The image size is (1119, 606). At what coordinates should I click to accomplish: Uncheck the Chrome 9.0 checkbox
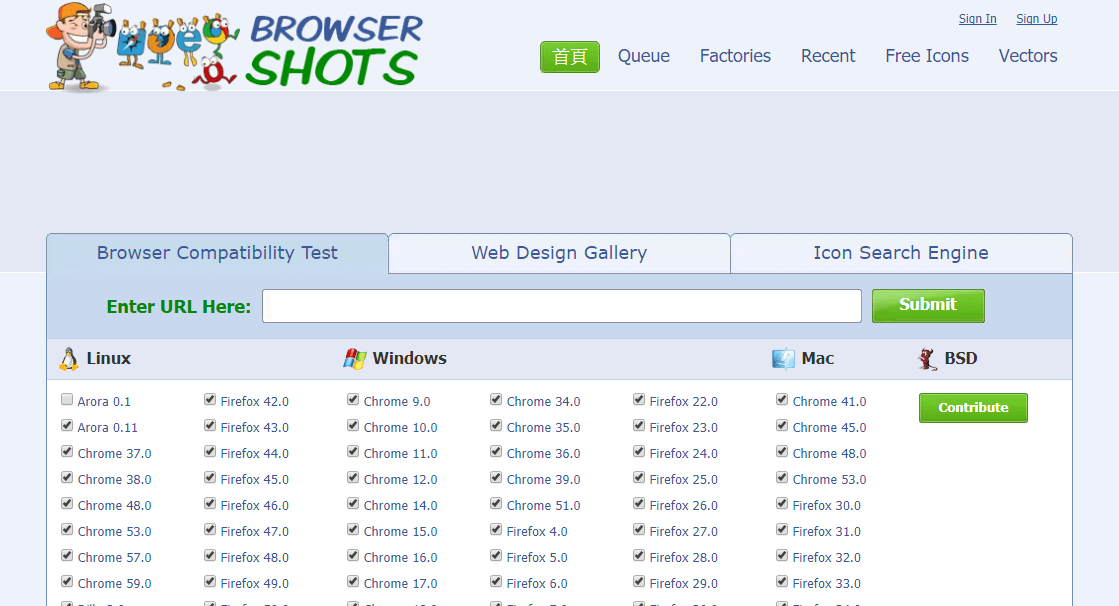353,400
